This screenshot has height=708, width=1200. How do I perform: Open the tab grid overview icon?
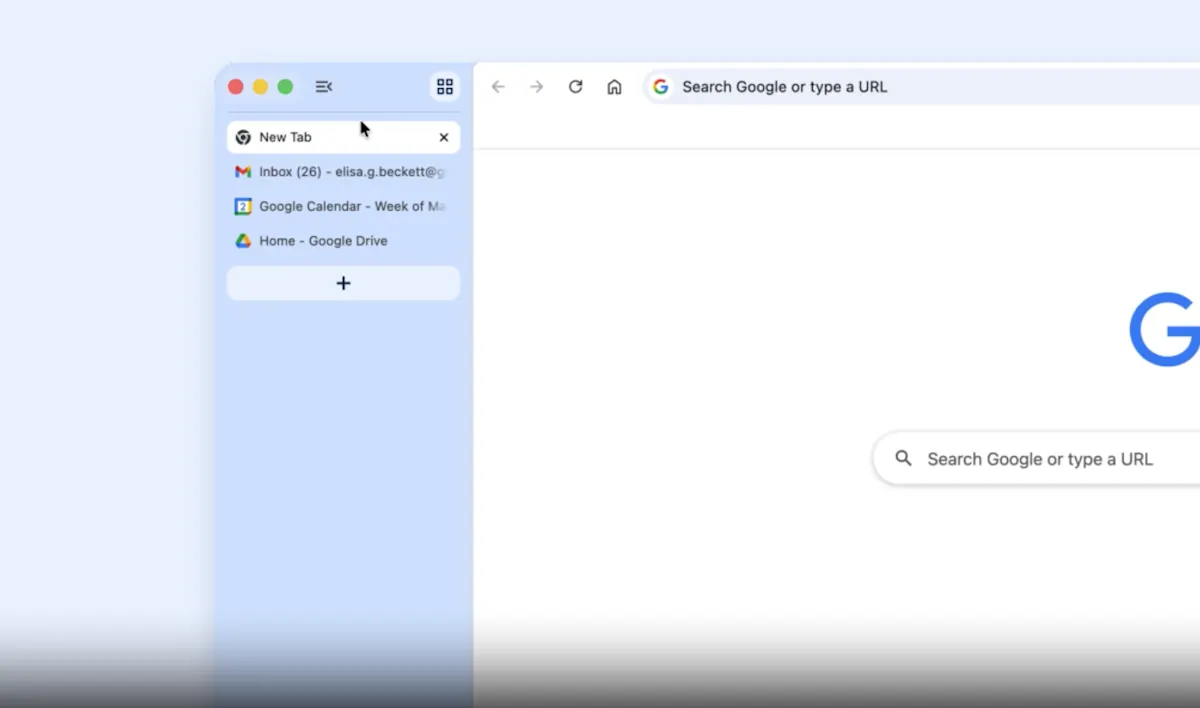click(445, 87)
